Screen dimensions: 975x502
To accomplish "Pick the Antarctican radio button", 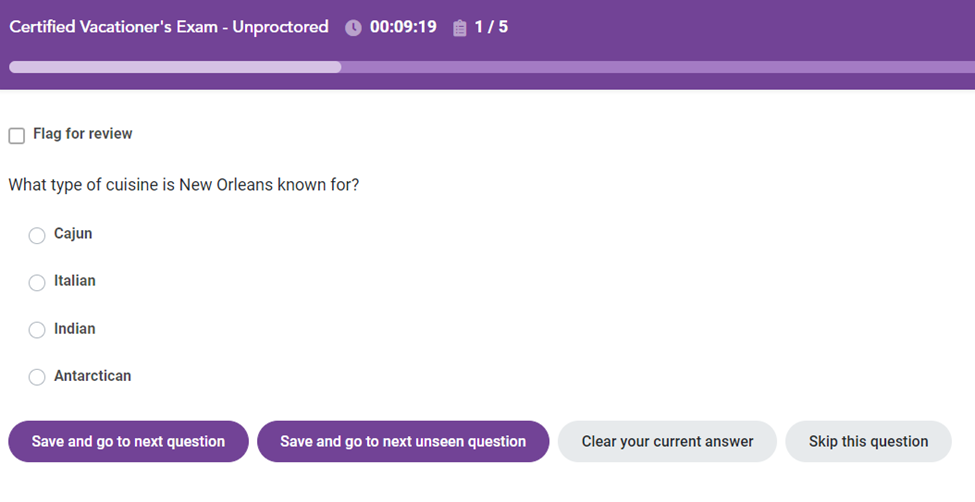I will coord(37,377).
